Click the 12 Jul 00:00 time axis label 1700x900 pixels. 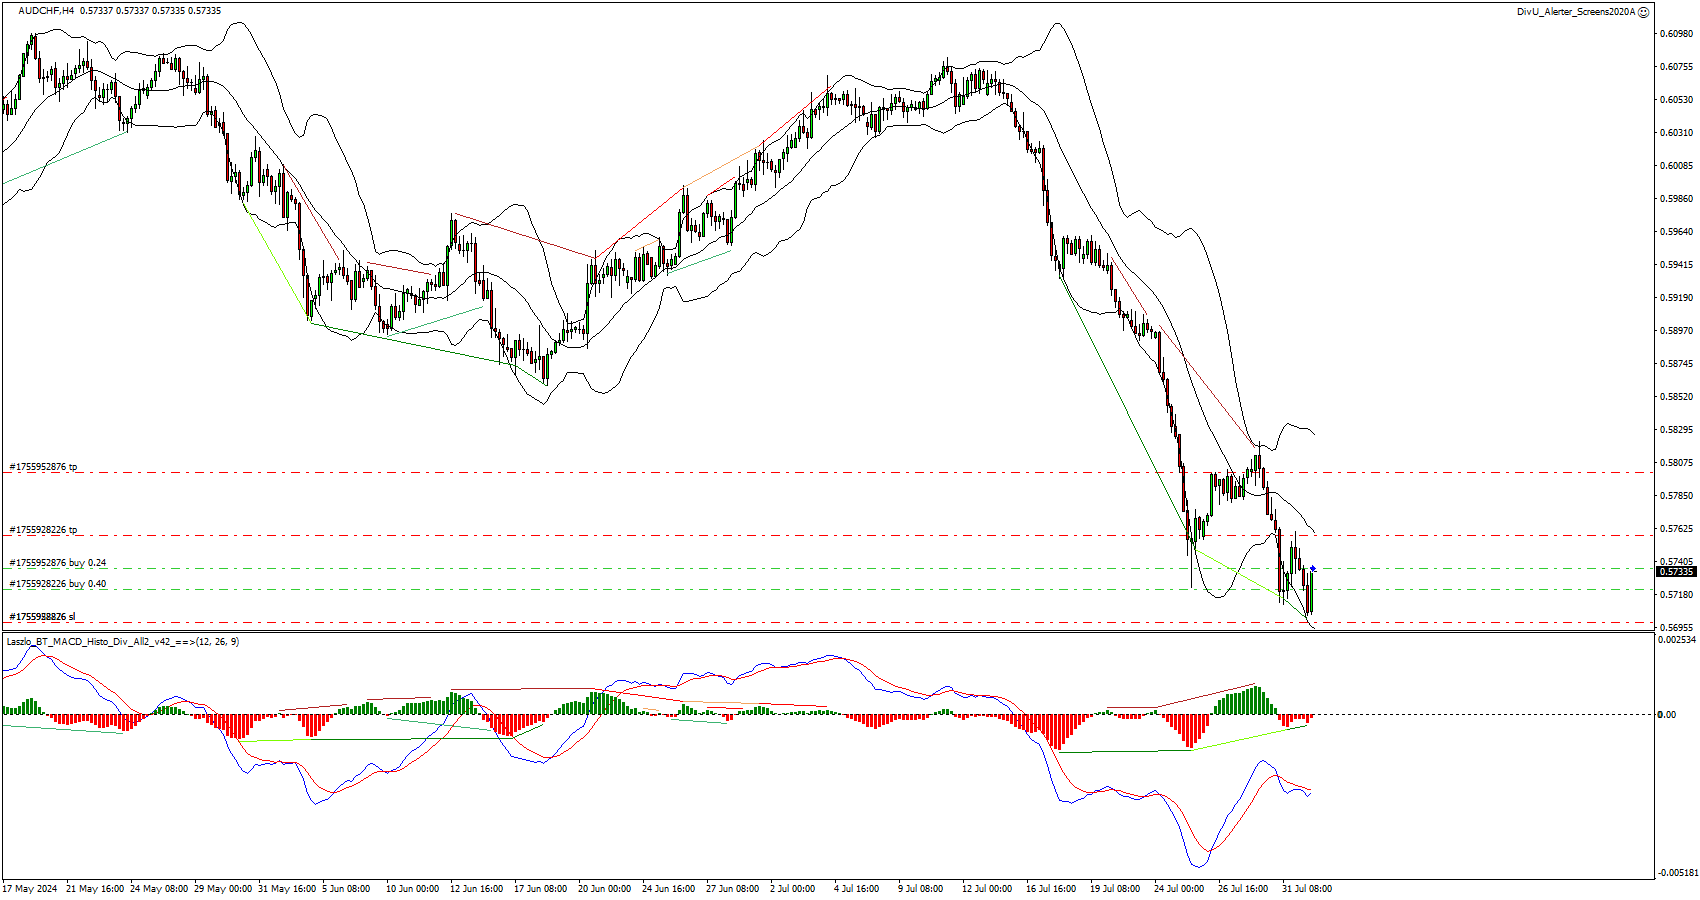pyautogui.click(x=986, y=888)
